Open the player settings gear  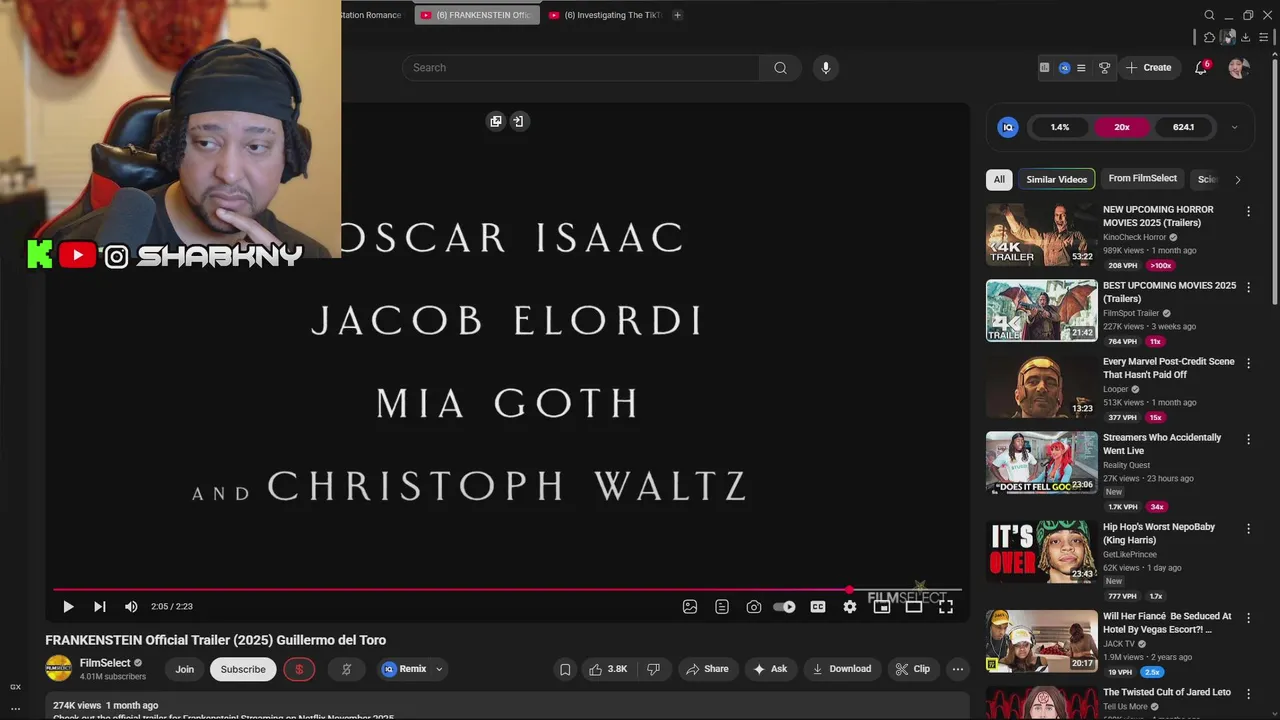(850, 606)
